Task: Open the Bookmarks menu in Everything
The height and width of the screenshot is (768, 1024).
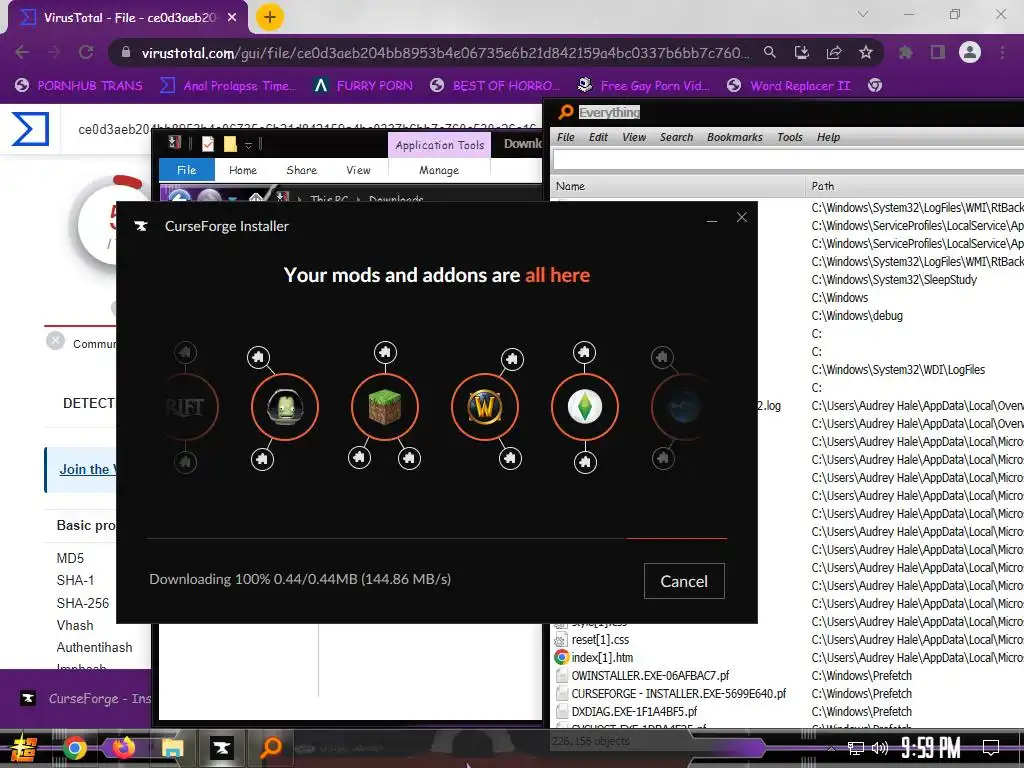Action: 735,137
